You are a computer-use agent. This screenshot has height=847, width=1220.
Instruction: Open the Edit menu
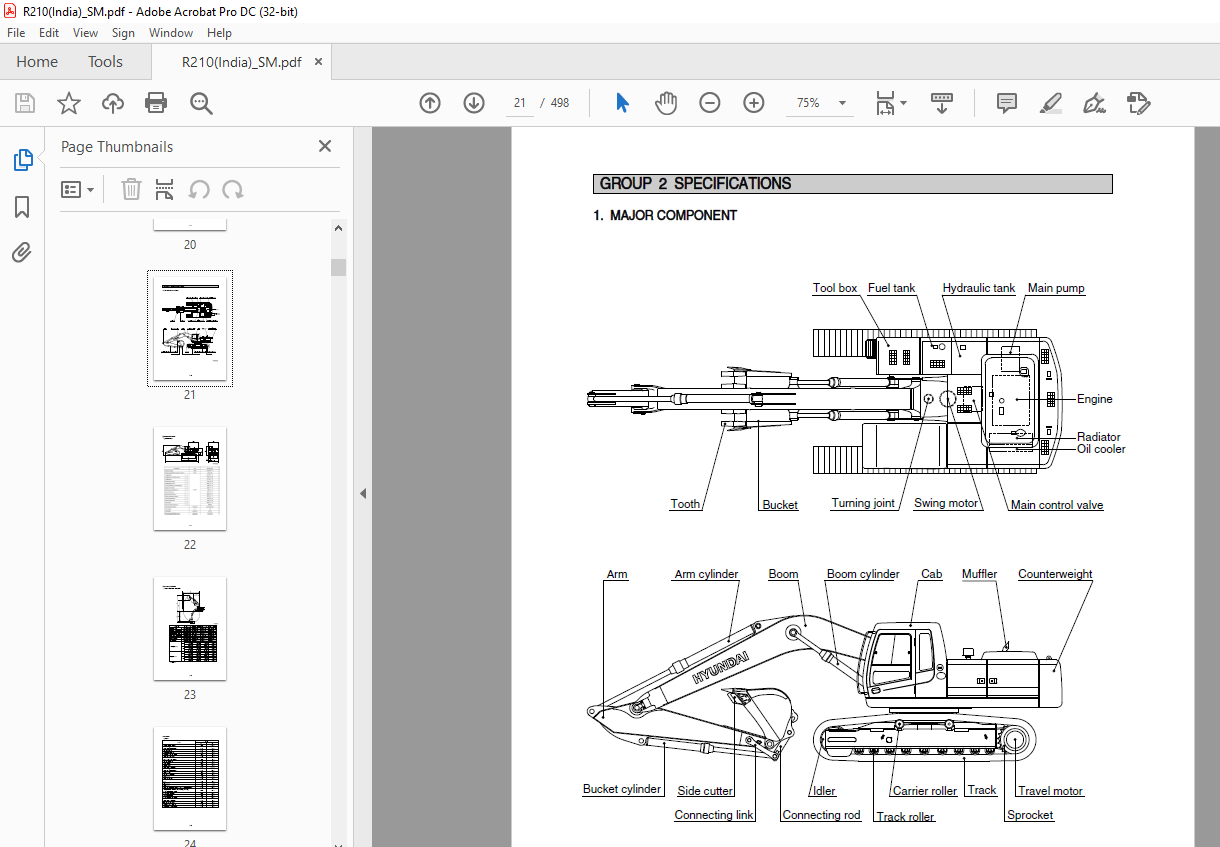click(49, 33)
